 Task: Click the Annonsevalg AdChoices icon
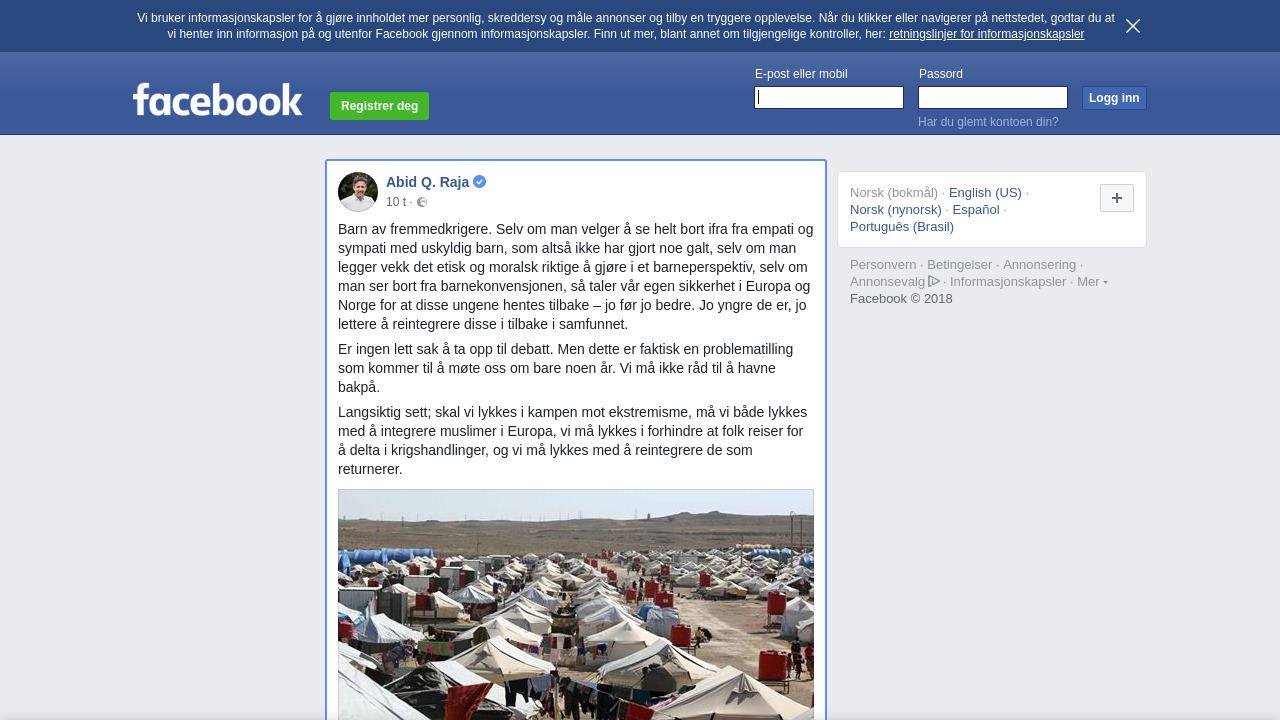(934, 281)
